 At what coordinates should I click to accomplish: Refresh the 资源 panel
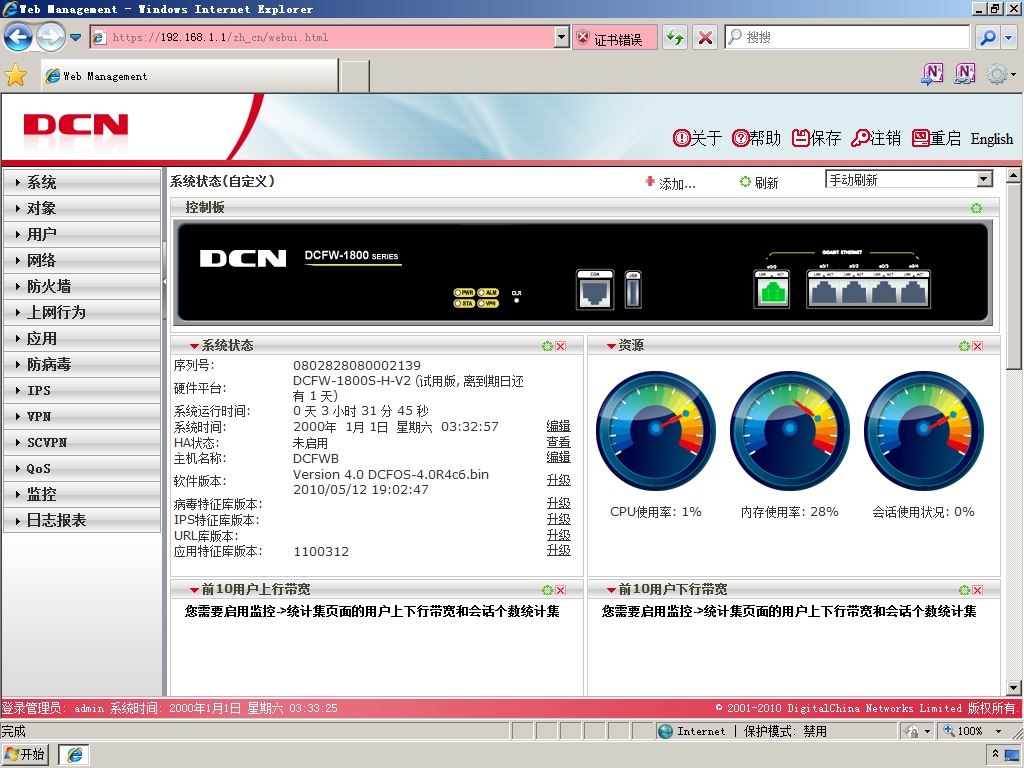coord(964,346)
